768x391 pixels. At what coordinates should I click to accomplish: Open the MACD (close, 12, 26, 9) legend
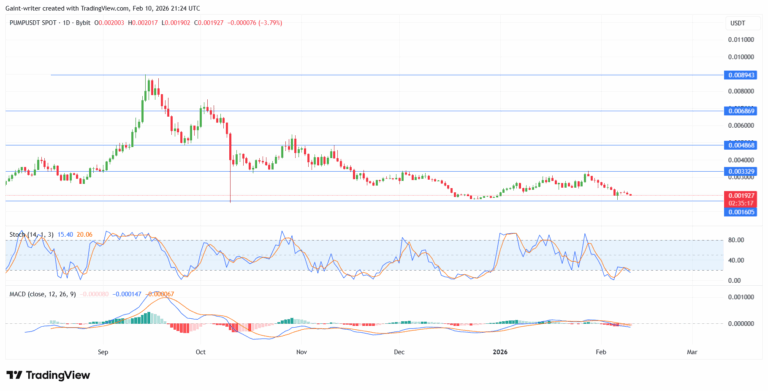coord(43,294)
